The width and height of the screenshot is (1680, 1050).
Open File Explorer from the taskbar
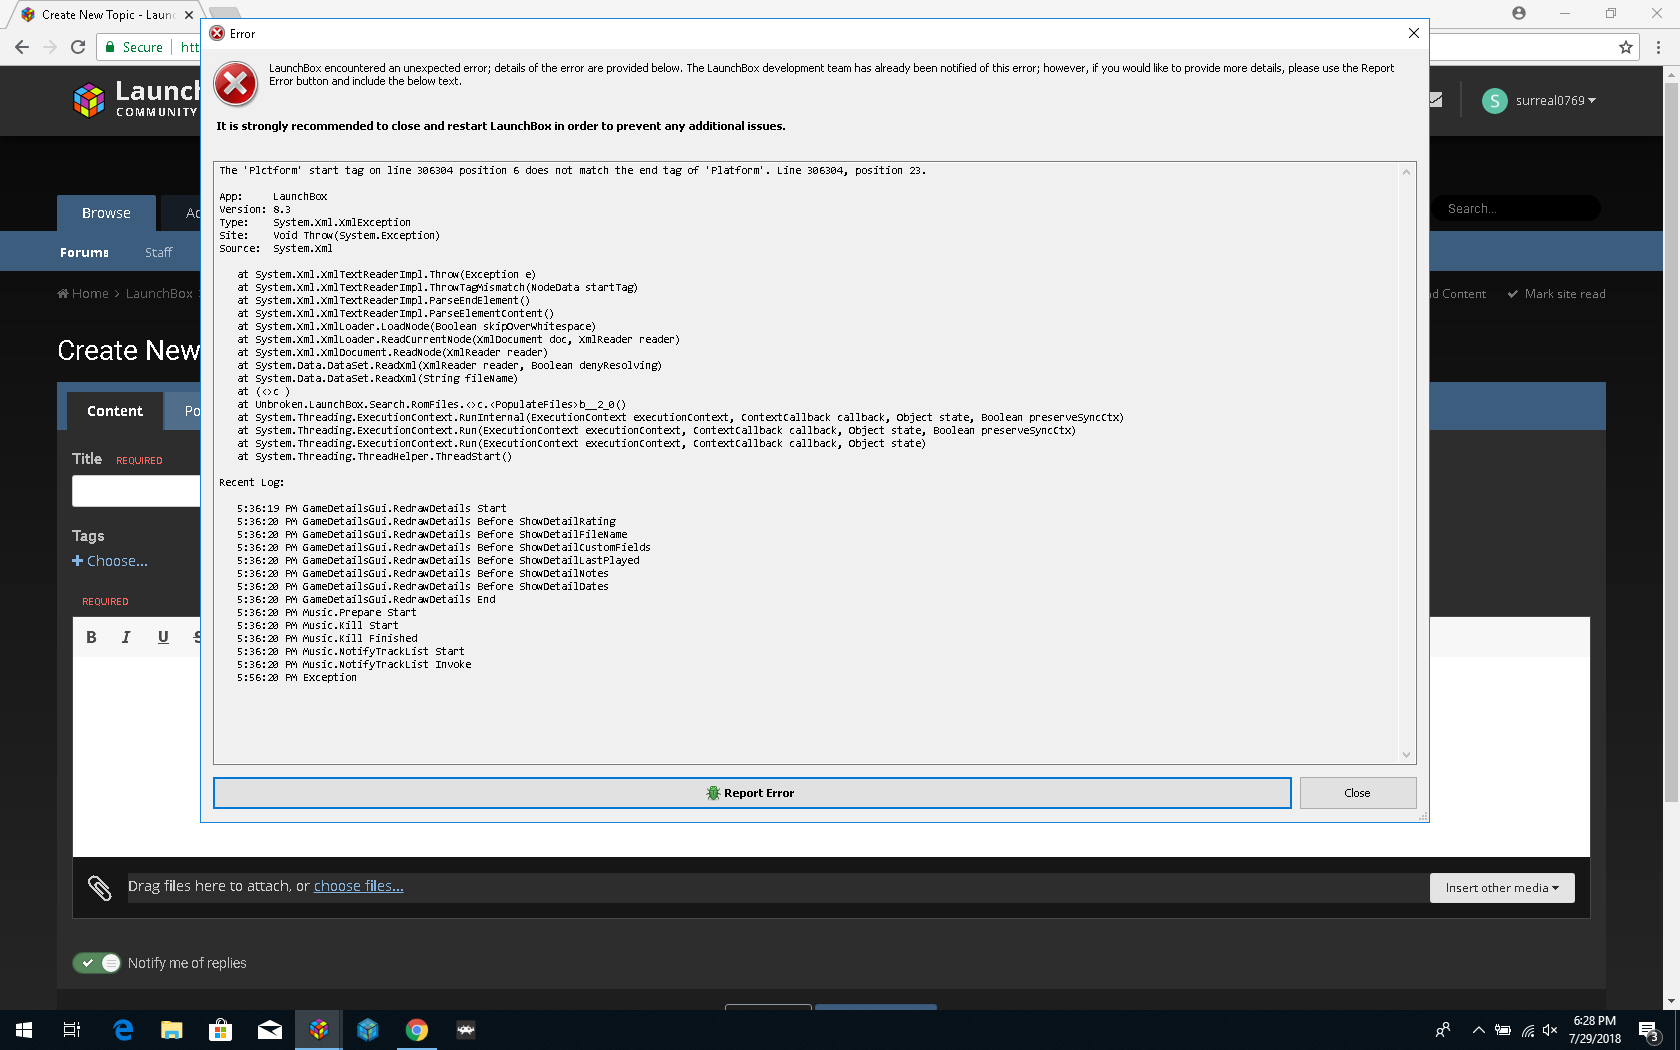(172, 1030)
